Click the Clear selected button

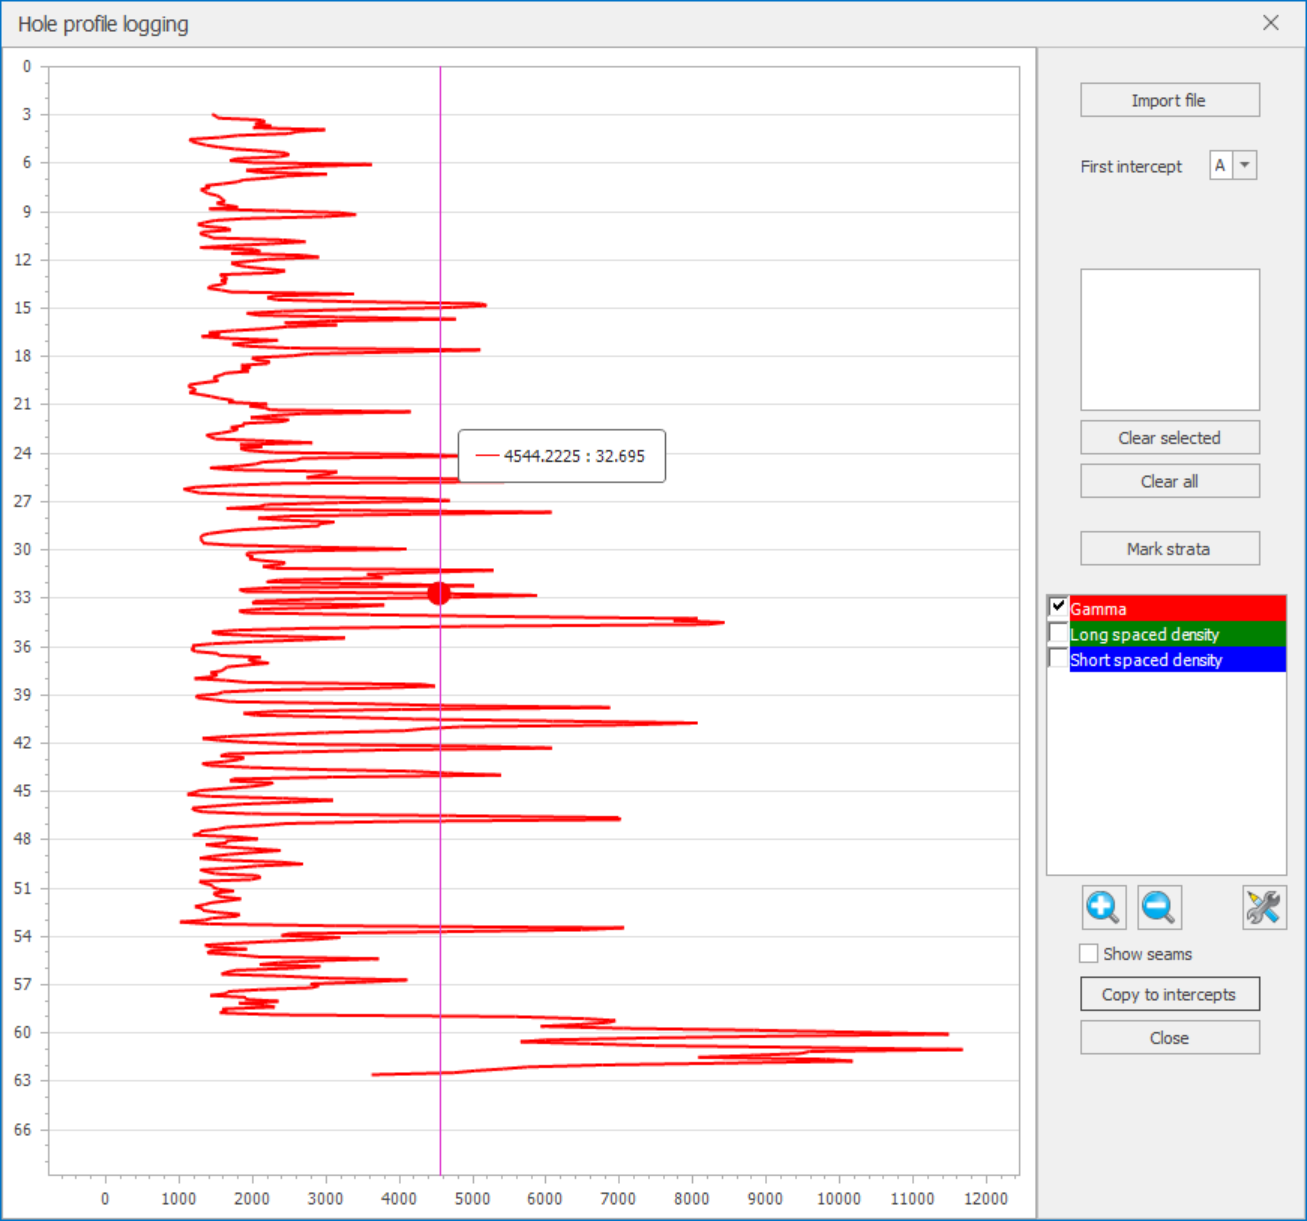click(1170, 438)
